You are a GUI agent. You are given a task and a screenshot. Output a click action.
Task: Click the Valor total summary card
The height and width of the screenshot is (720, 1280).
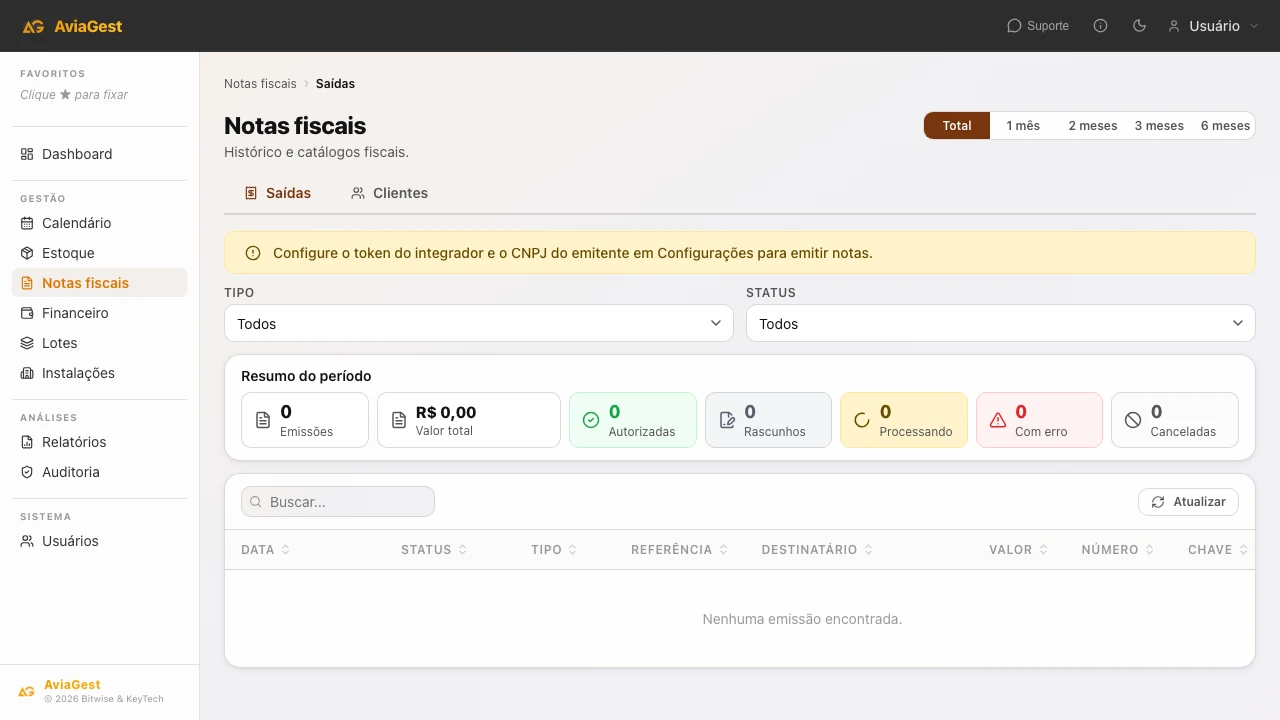pos(469,420)
